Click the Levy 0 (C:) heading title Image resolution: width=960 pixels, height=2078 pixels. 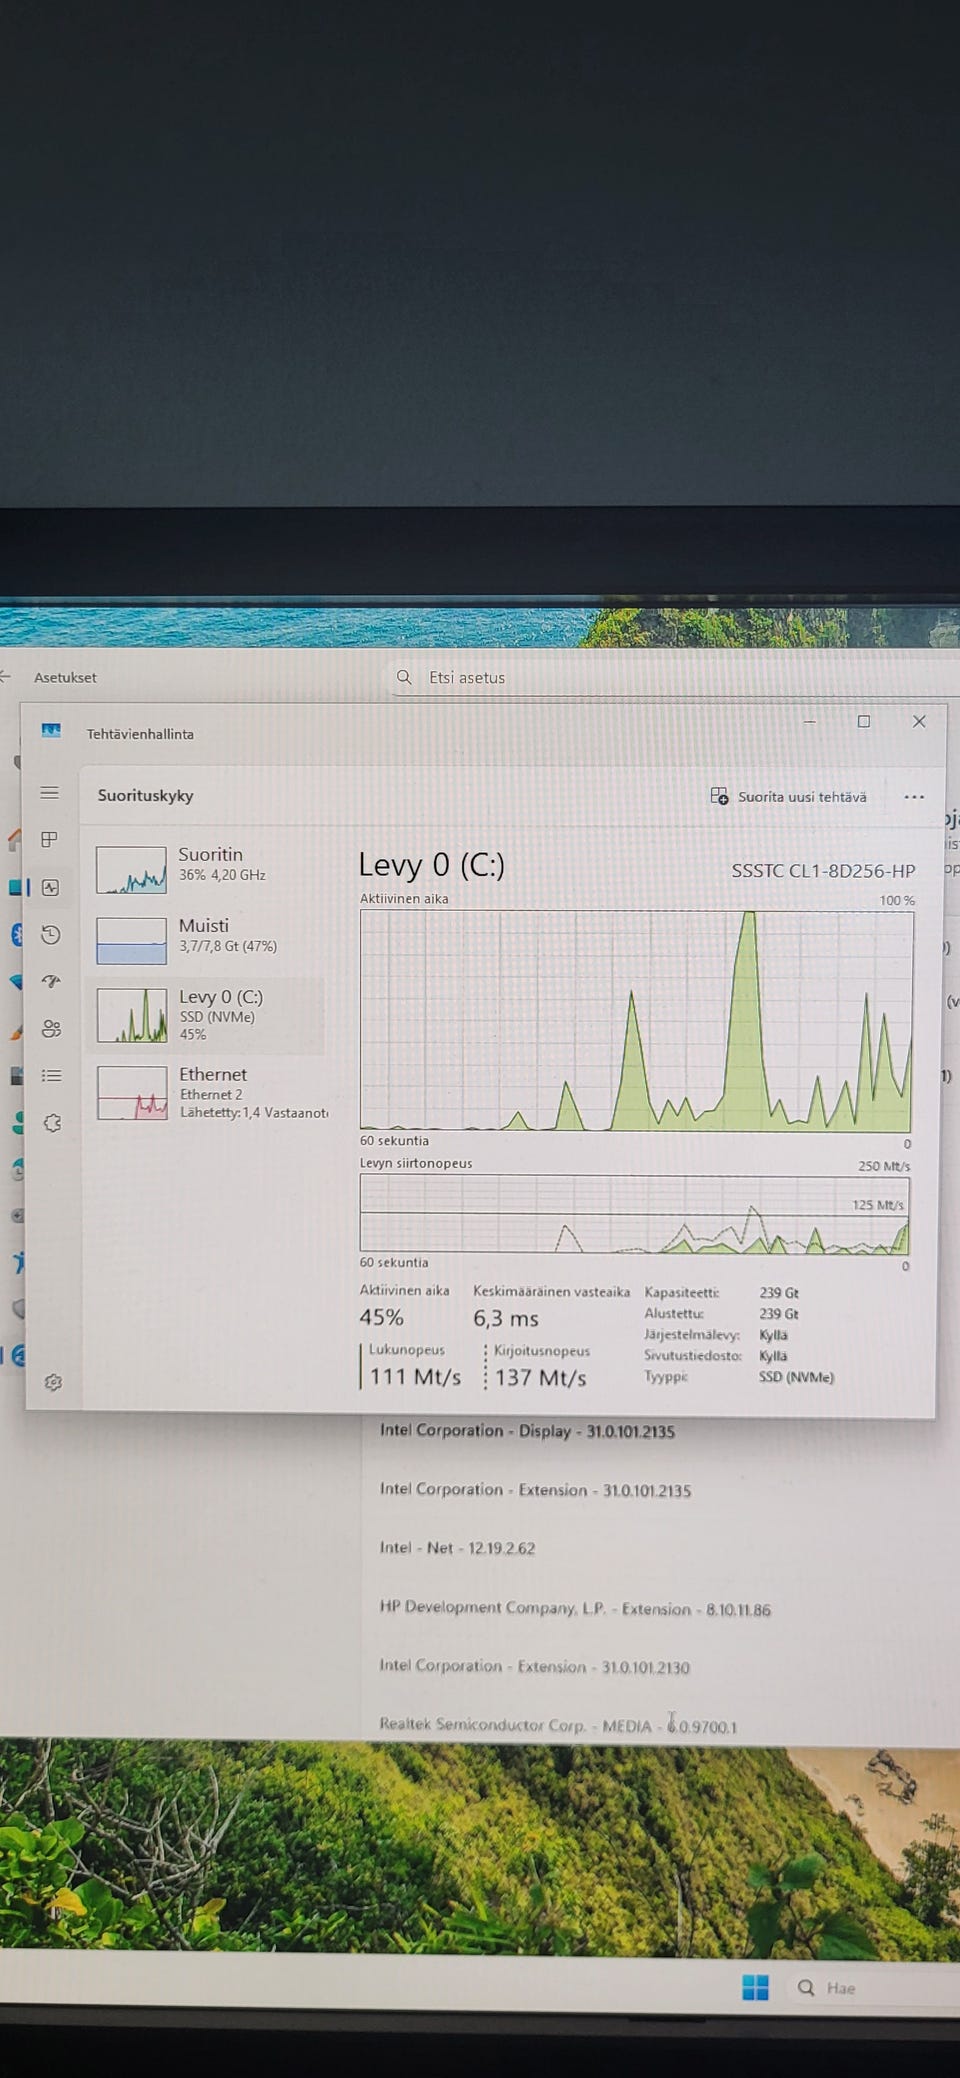click(432, 865)
